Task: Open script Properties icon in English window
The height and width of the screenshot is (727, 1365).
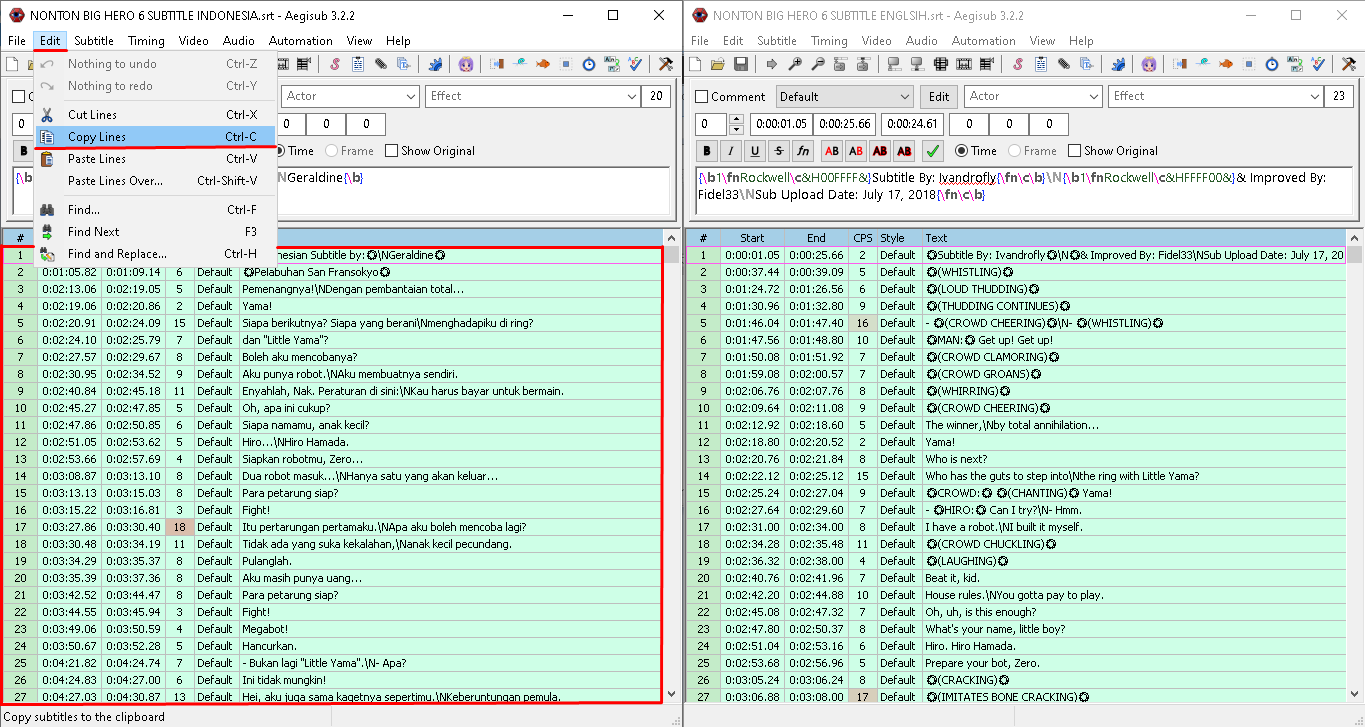Action: click(x=1041, y=64)
